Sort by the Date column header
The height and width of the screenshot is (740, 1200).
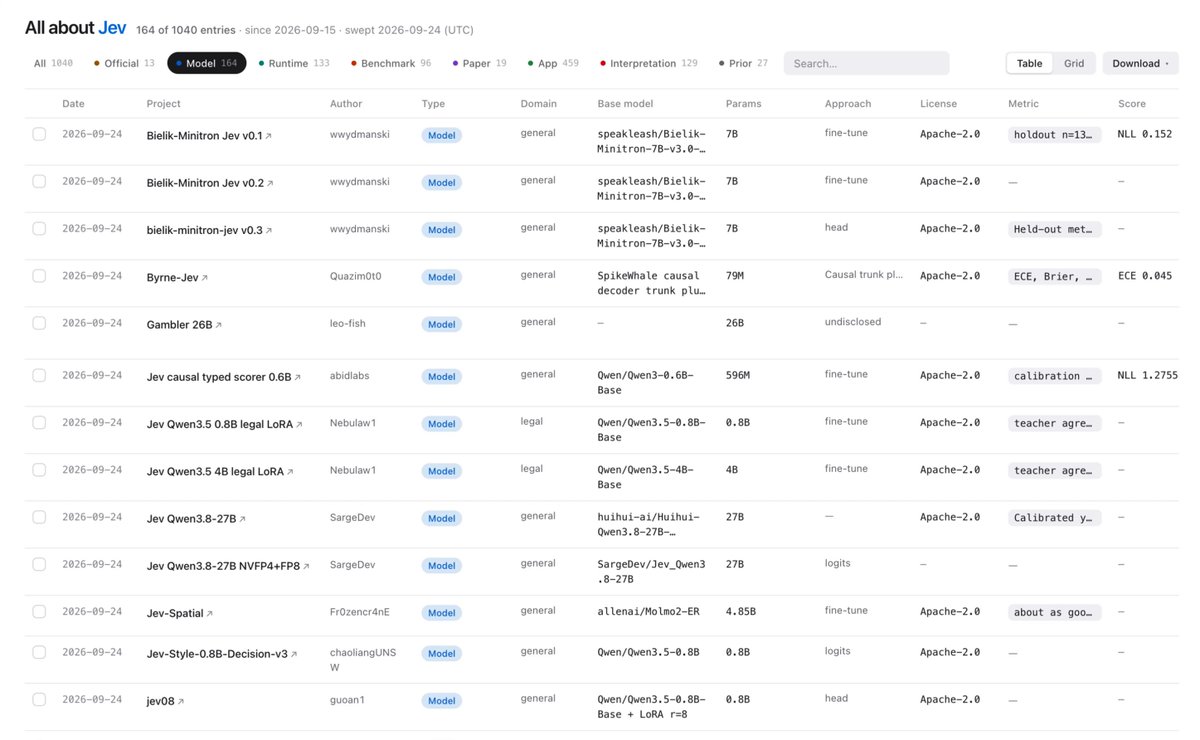pyautogui.click(x=73, y=103)
